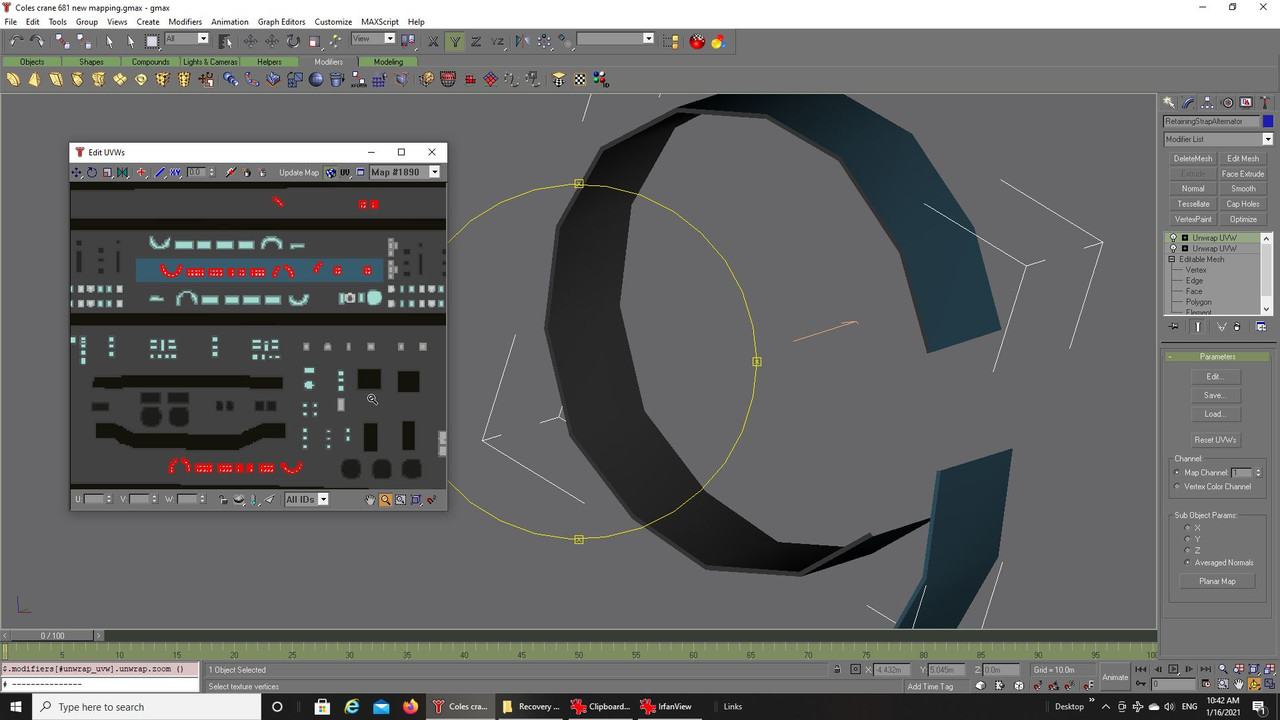Toggle Pin Stack below the modifier stack
This screenshot has width=1280, height=720.
1174,327
